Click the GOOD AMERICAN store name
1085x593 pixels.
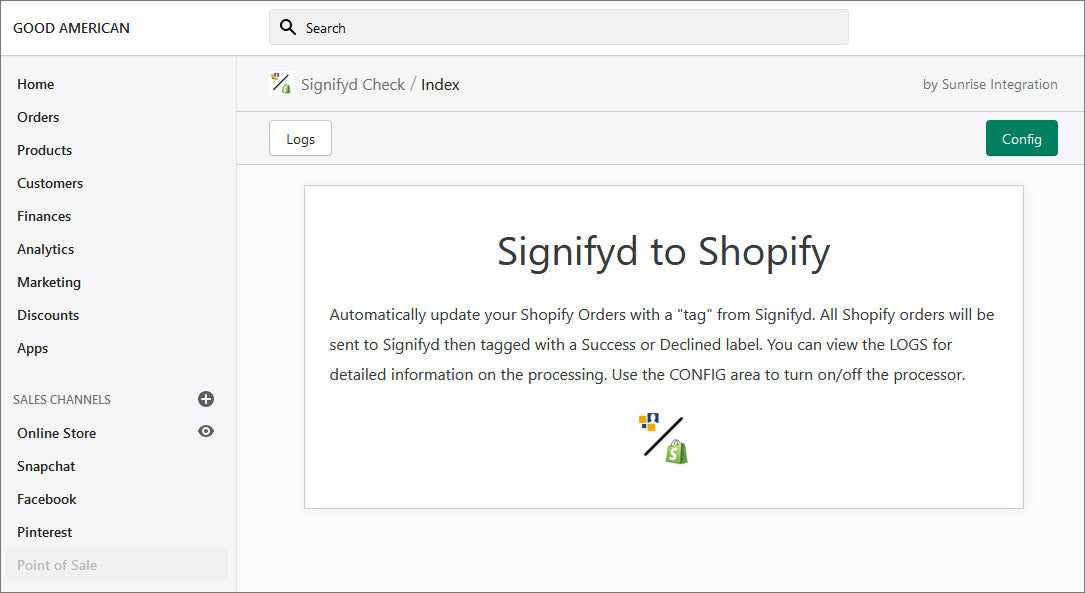click(x=71, y=28)
